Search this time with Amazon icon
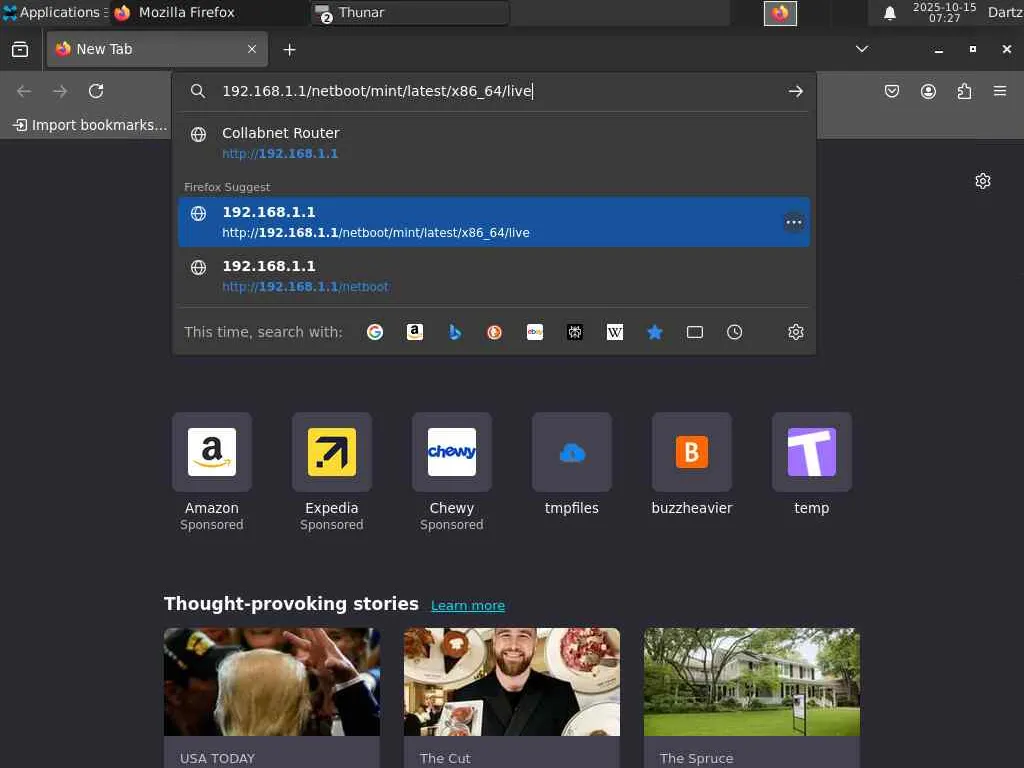Screen dimensions: 1024x768 pos(415,332)
